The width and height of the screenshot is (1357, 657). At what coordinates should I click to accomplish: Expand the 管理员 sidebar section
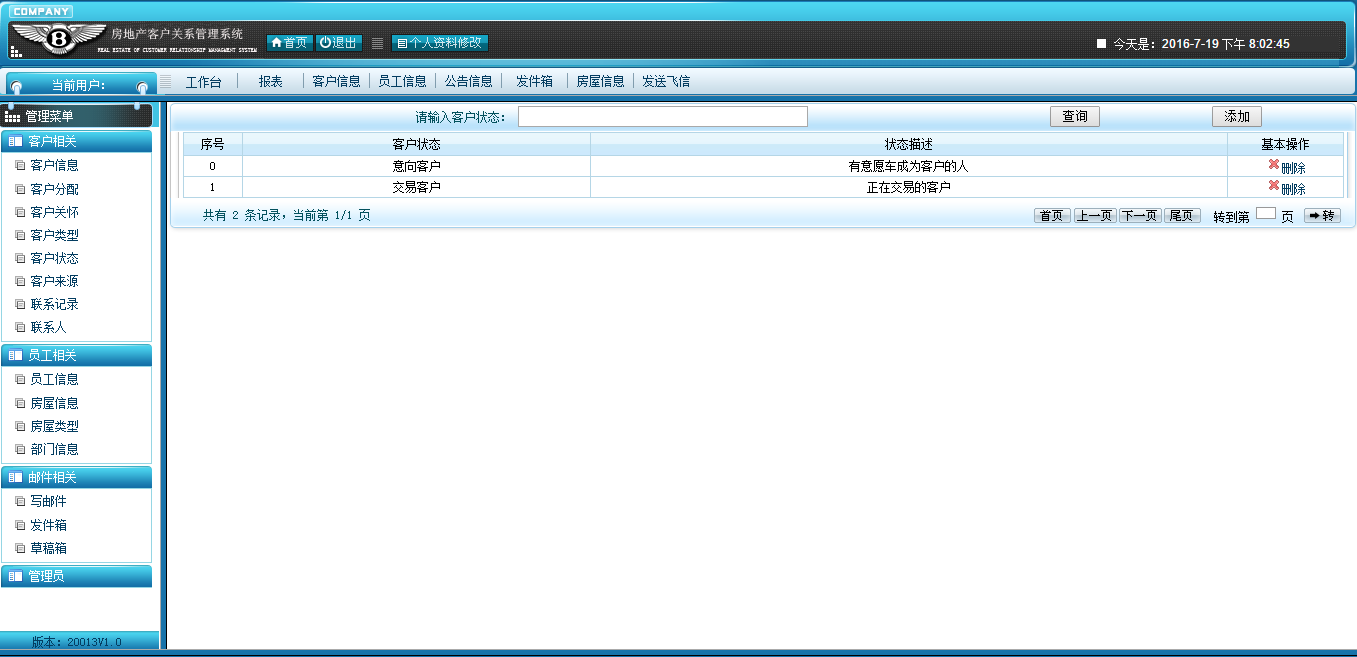point(77,577)
